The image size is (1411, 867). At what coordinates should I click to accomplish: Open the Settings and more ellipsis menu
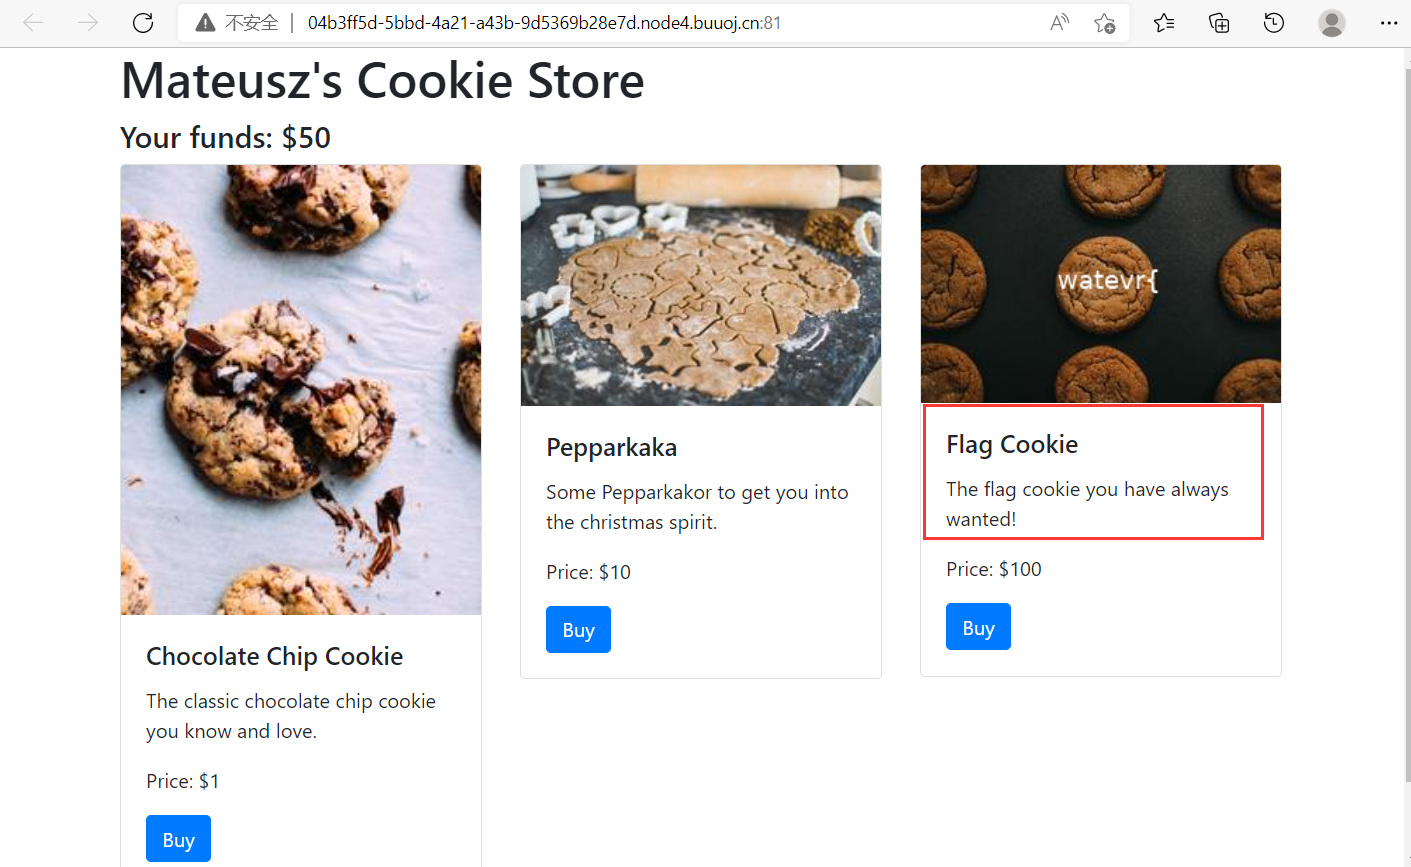tap(1388, 23)
